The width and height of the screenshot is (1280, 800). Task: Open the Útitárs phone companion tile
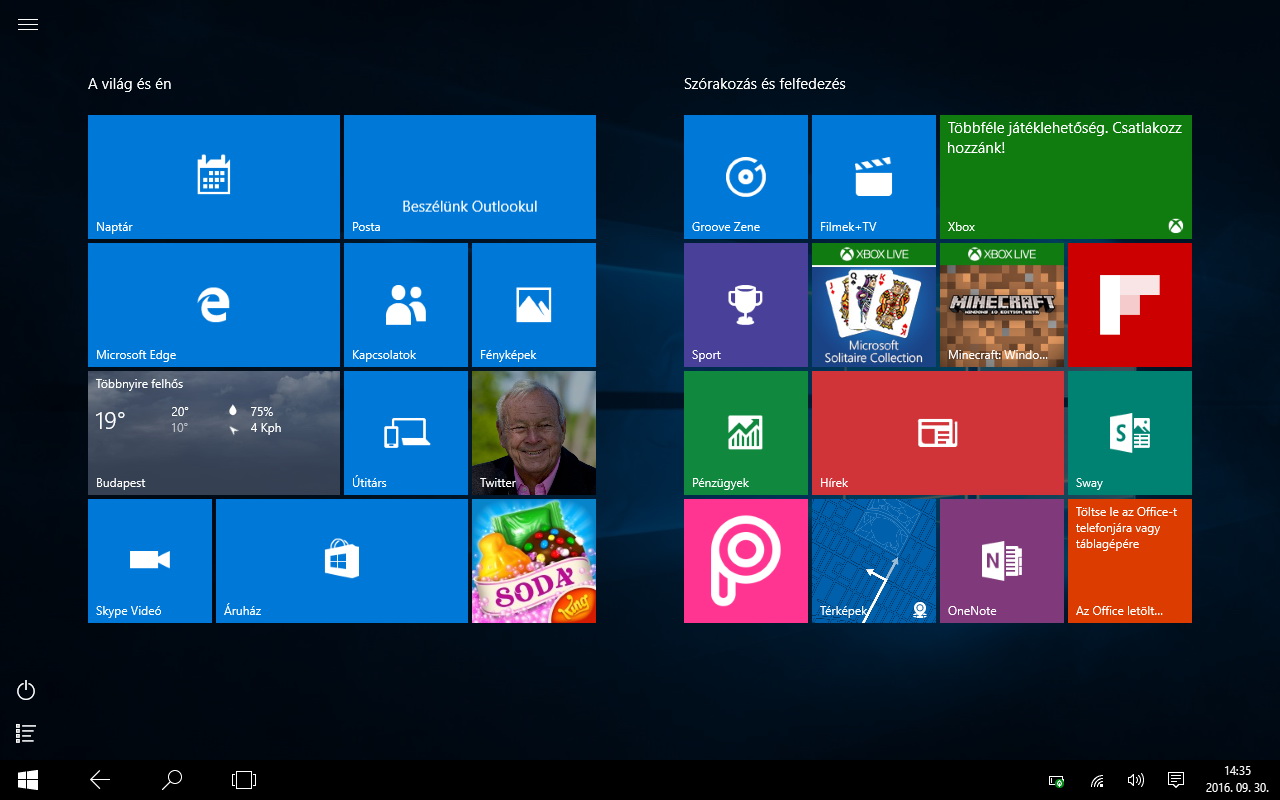coord(406,433)
